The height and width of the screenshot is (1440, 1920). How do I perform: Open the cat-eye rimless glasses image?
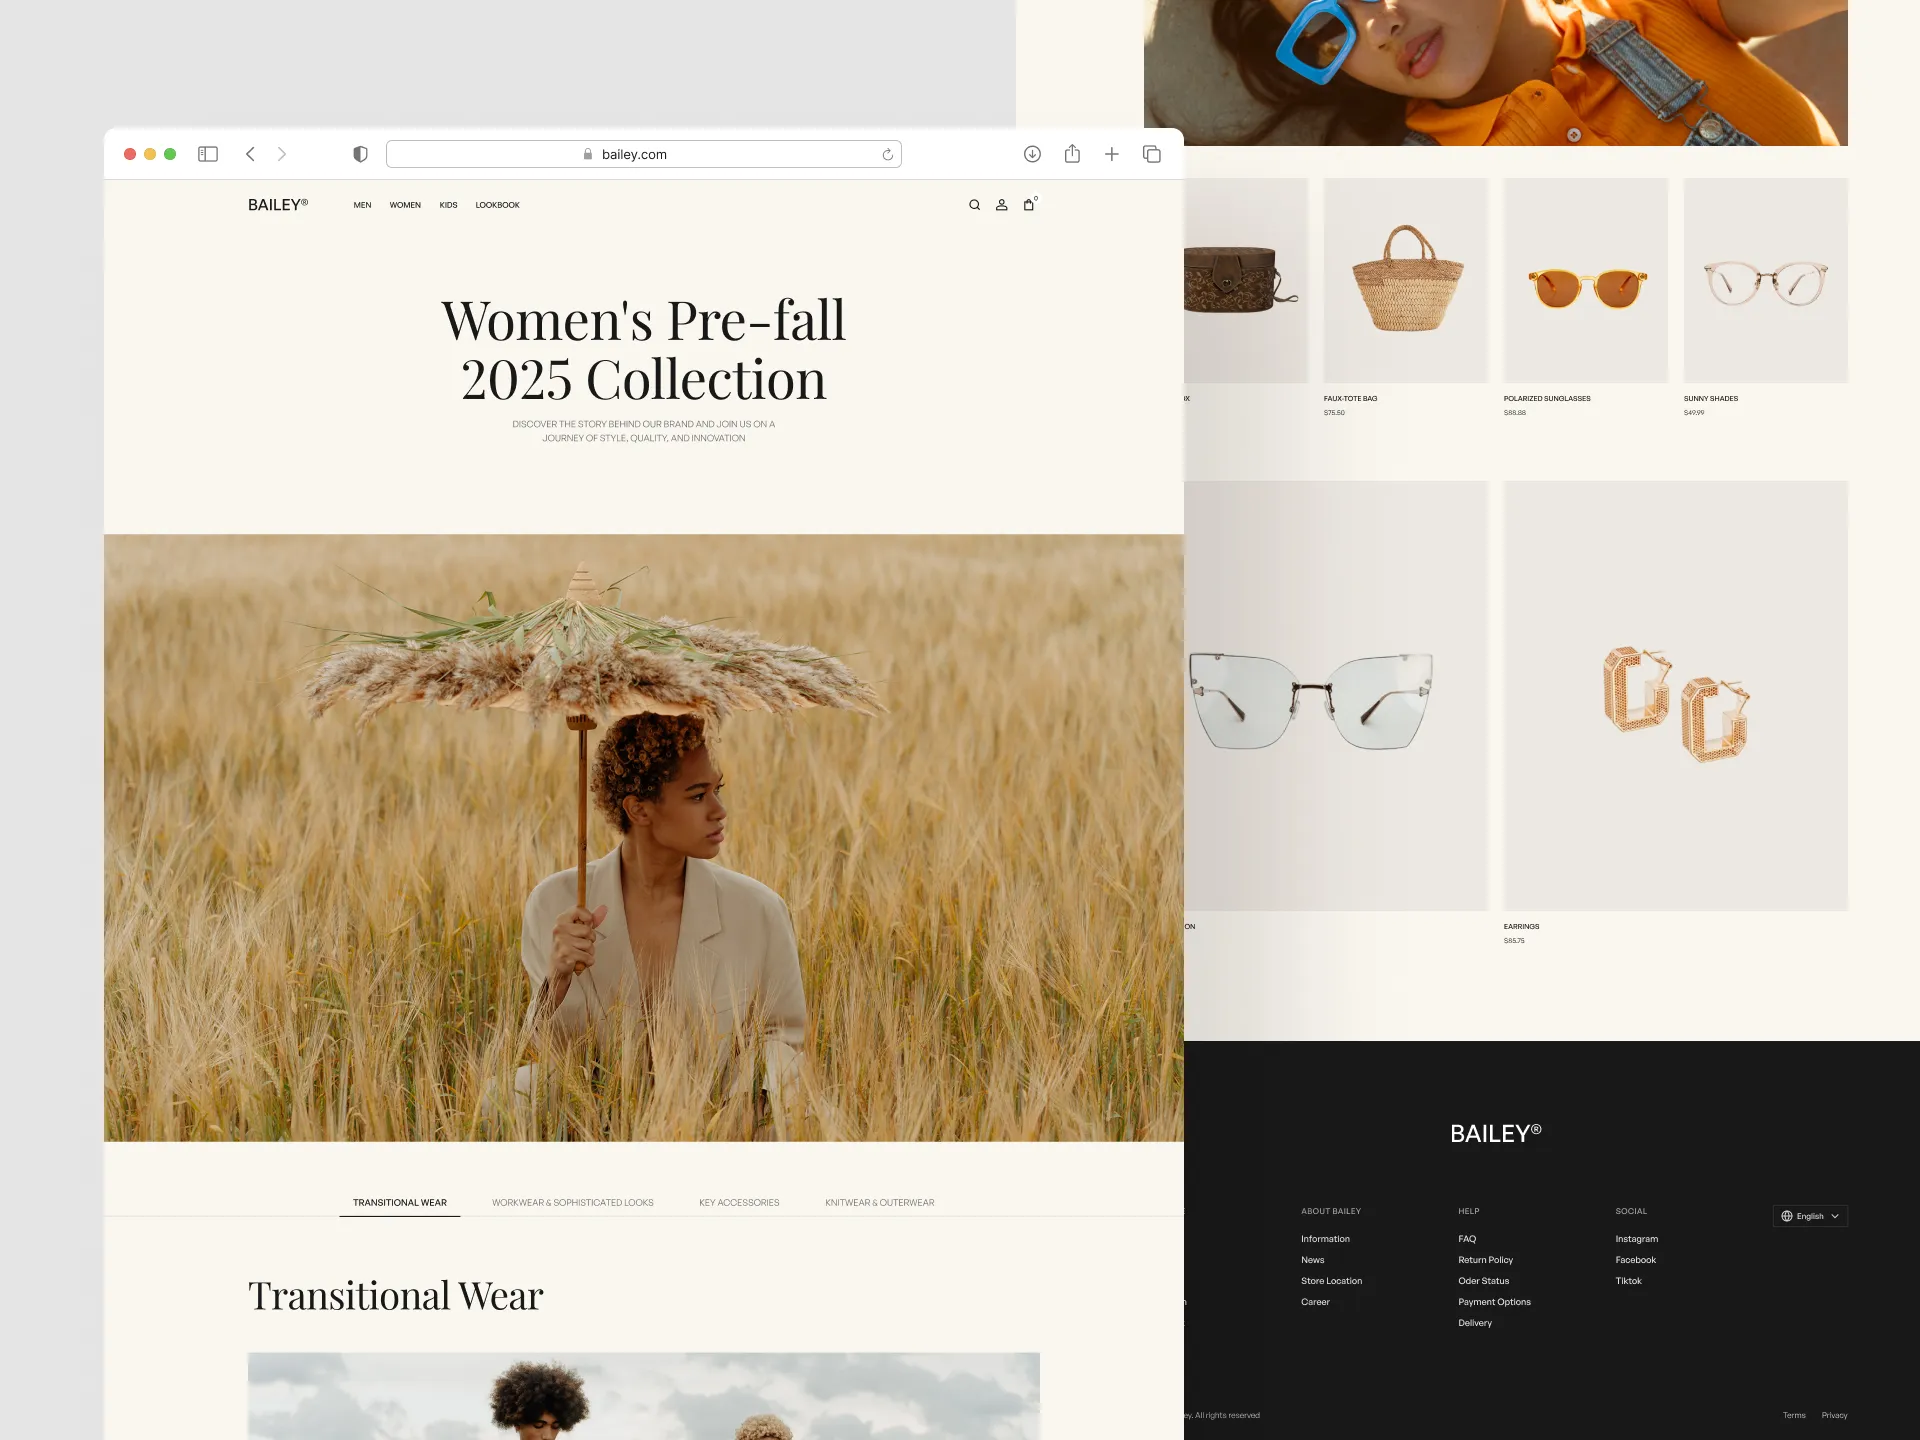[x=1336, y=696]
